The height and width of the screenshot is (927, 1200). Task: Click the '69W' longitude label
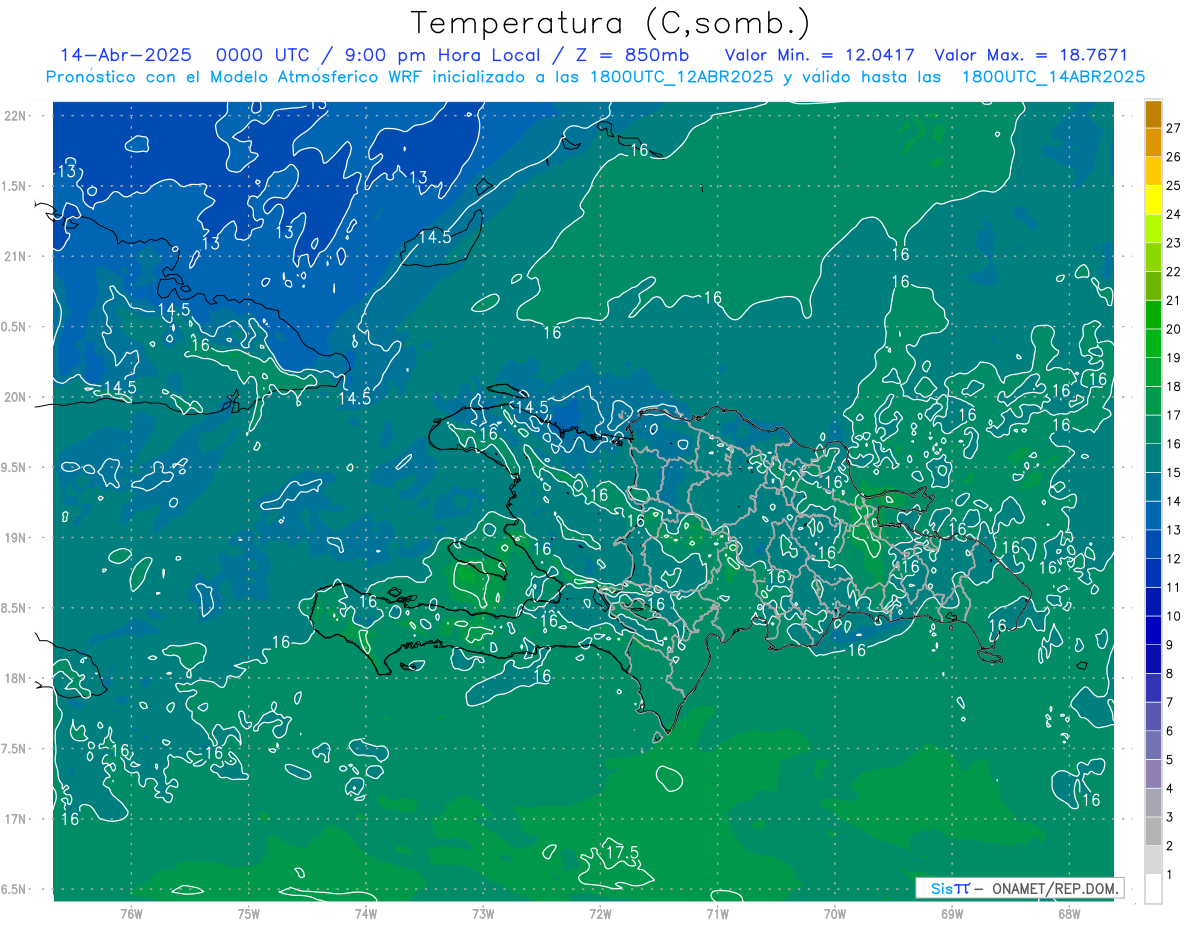pyautogui.click(x=952, y=913)
